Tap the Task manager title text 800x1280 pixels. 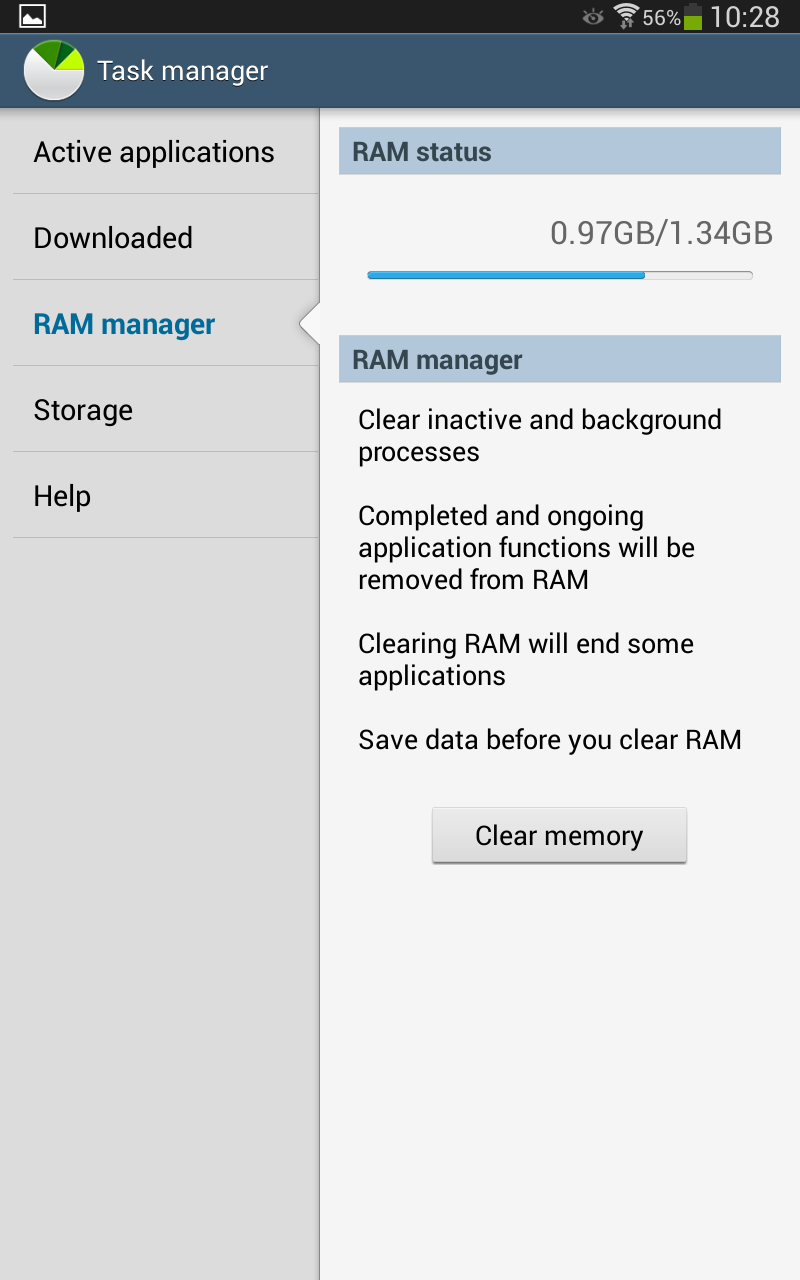183,71
